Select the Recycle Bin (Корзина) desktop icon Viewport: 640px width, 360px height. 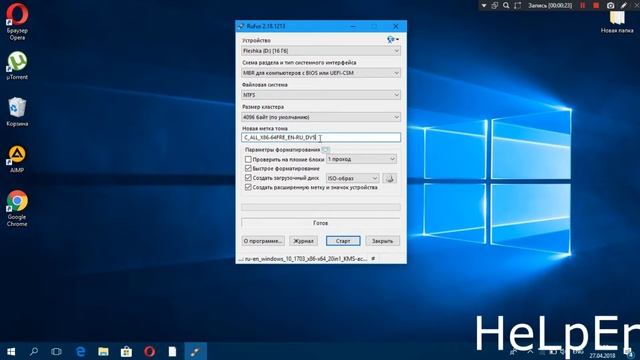(17, 111)
